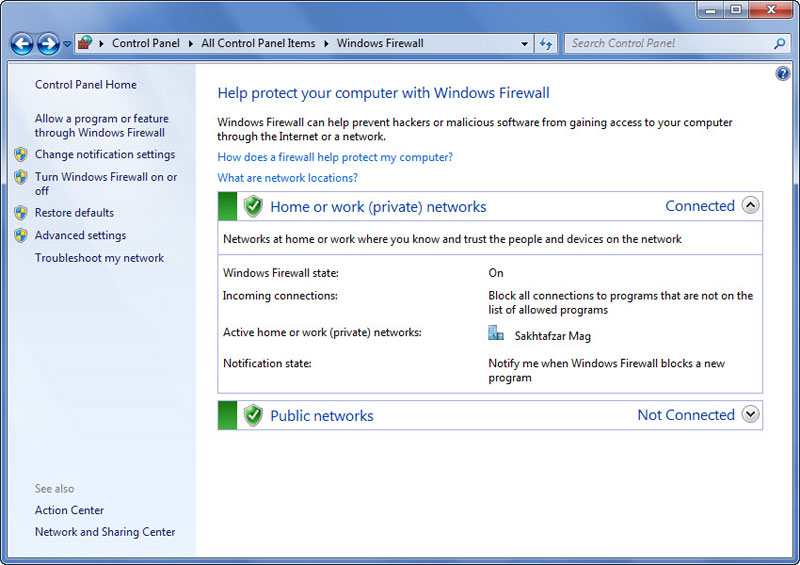The height and width of the screenshot is (565, 800).
Task: Click shield icon beside Restore defaults
Action: (x=21, y=213)
